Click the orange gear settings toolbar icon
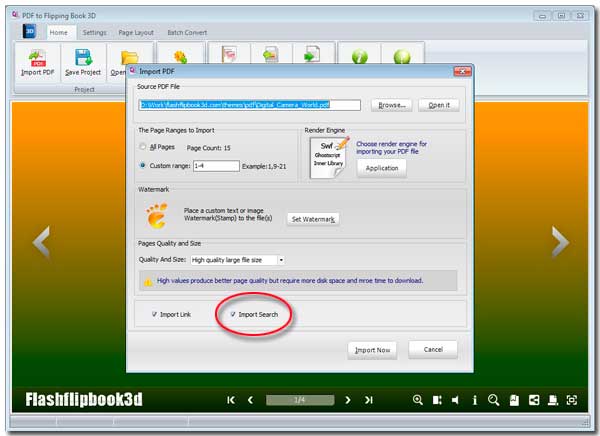 tap(180, 57)
